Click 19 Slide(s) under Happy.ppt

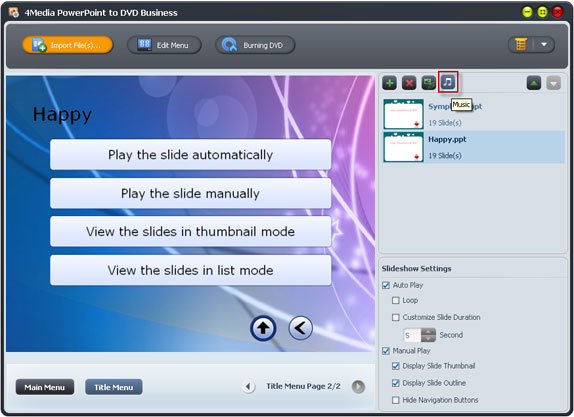(445, 156)
